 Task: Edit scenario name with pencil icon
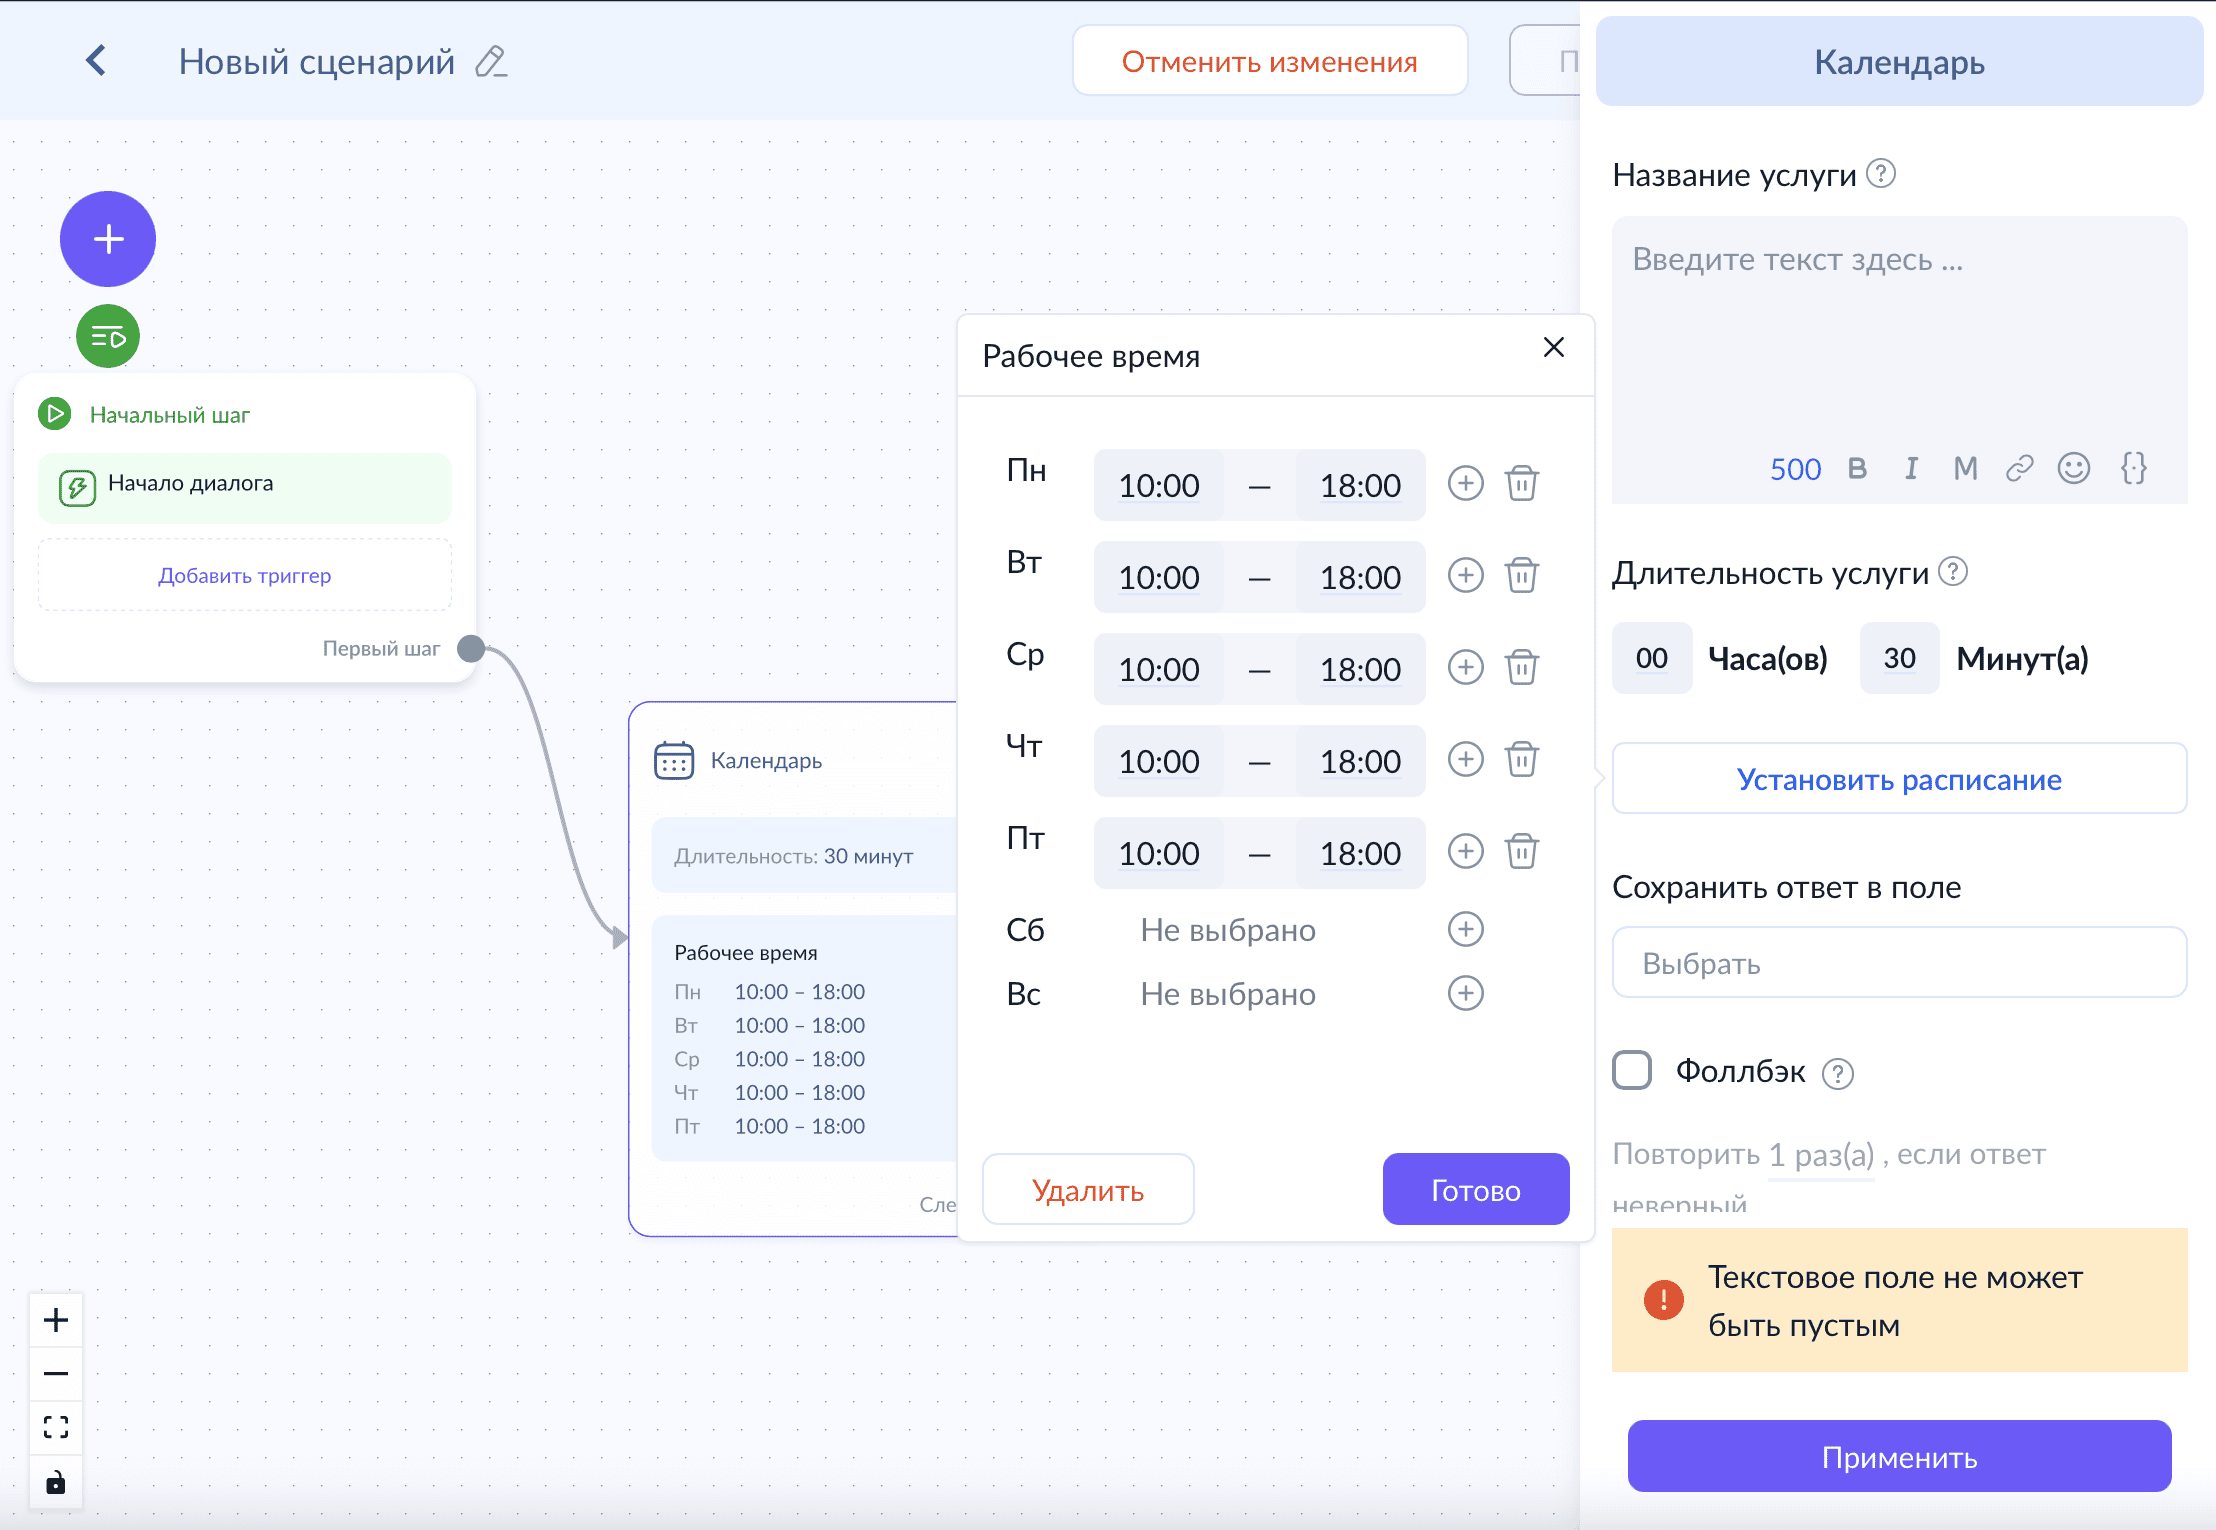pos(491,62)
